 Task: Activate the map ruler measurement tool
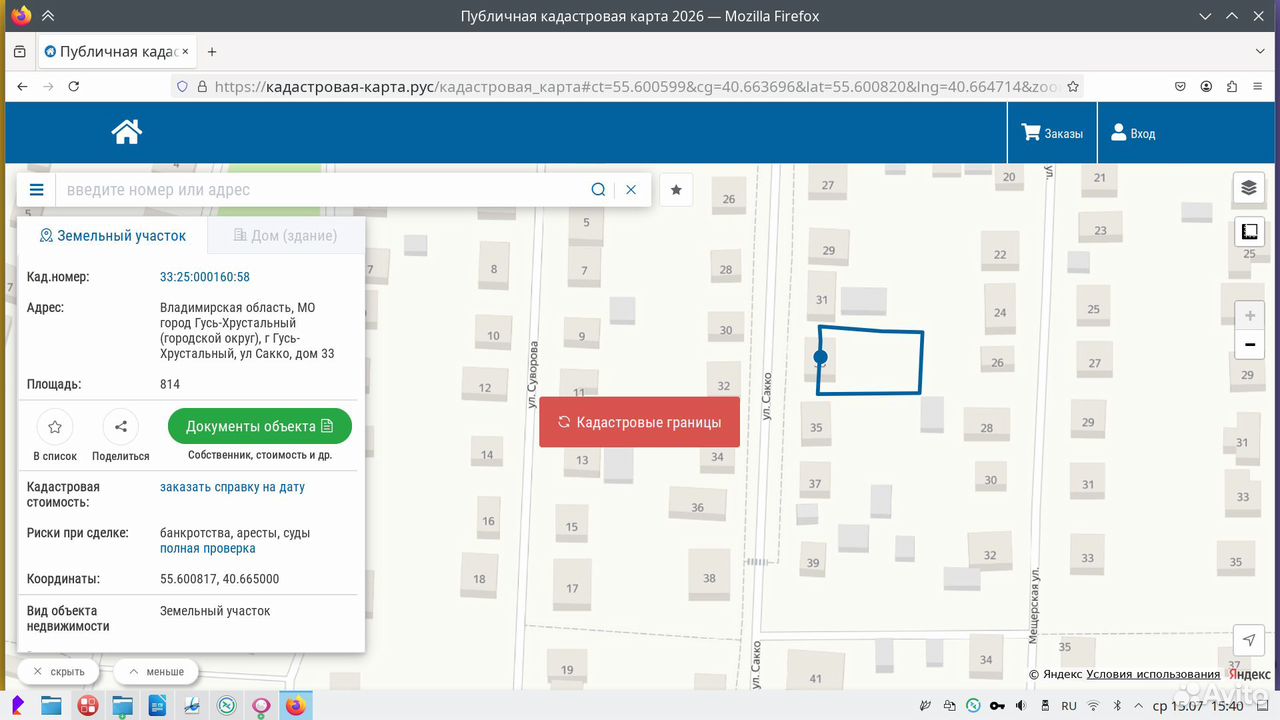1249,232
